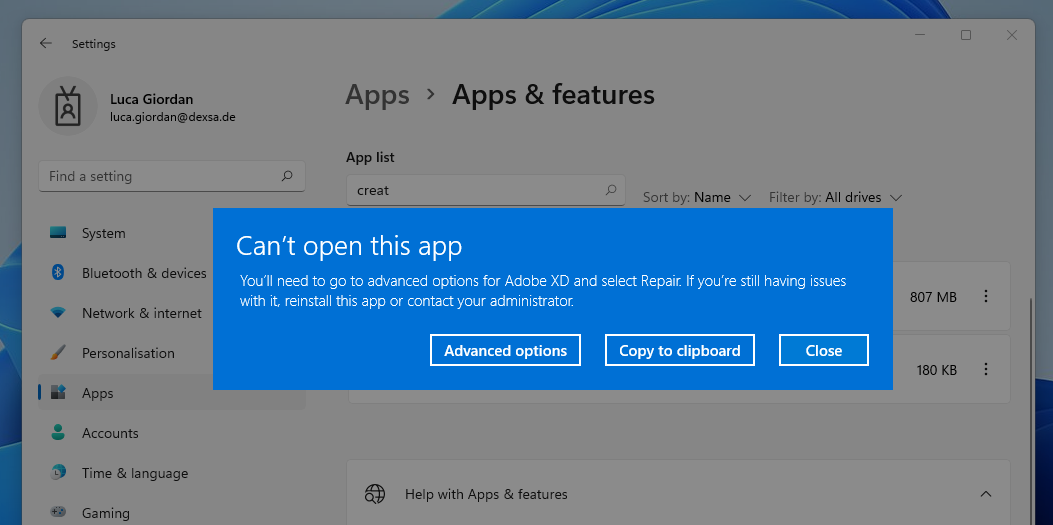Open the Gaming settings page

pyautogui.click(x=105, y=513)
